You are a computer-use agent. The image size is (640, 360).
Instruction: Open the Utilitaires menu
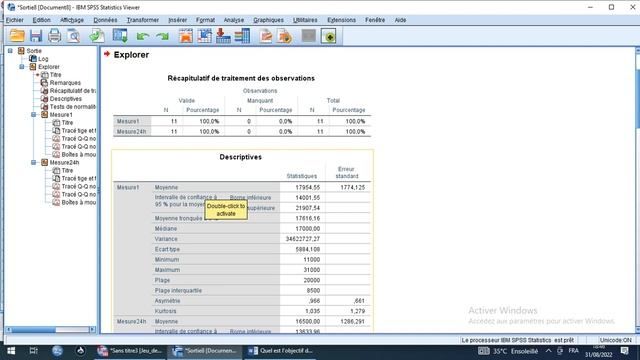click(x=305, y=20)
